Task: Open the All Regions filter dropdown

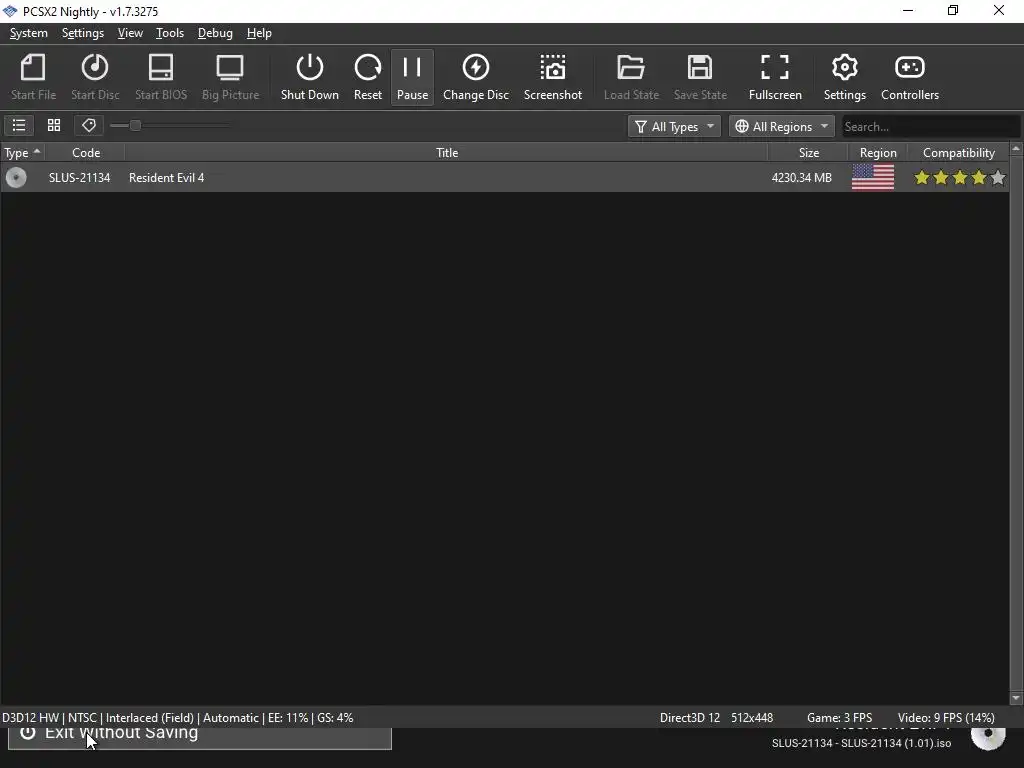Action: pyautogui.click(x=782, y=126)
